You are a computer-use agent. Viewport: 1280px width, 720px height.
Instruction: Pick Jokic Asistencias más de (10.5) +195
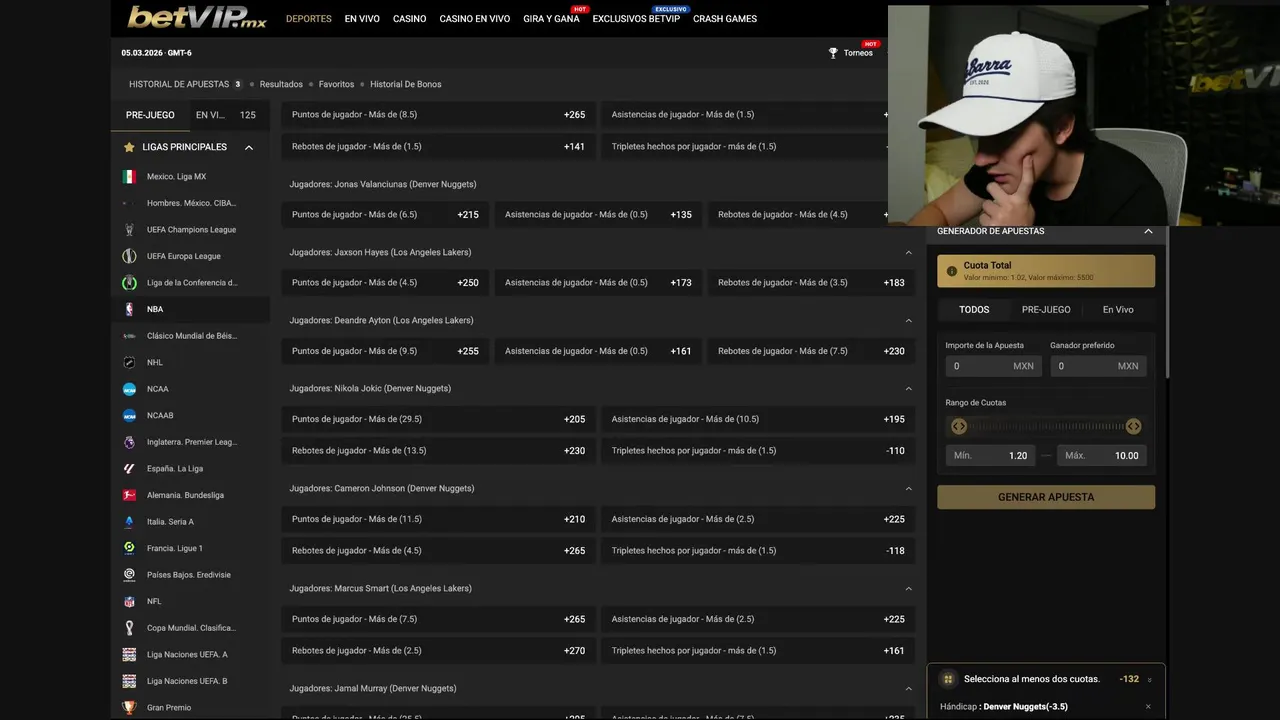click(x=758, y=419)
